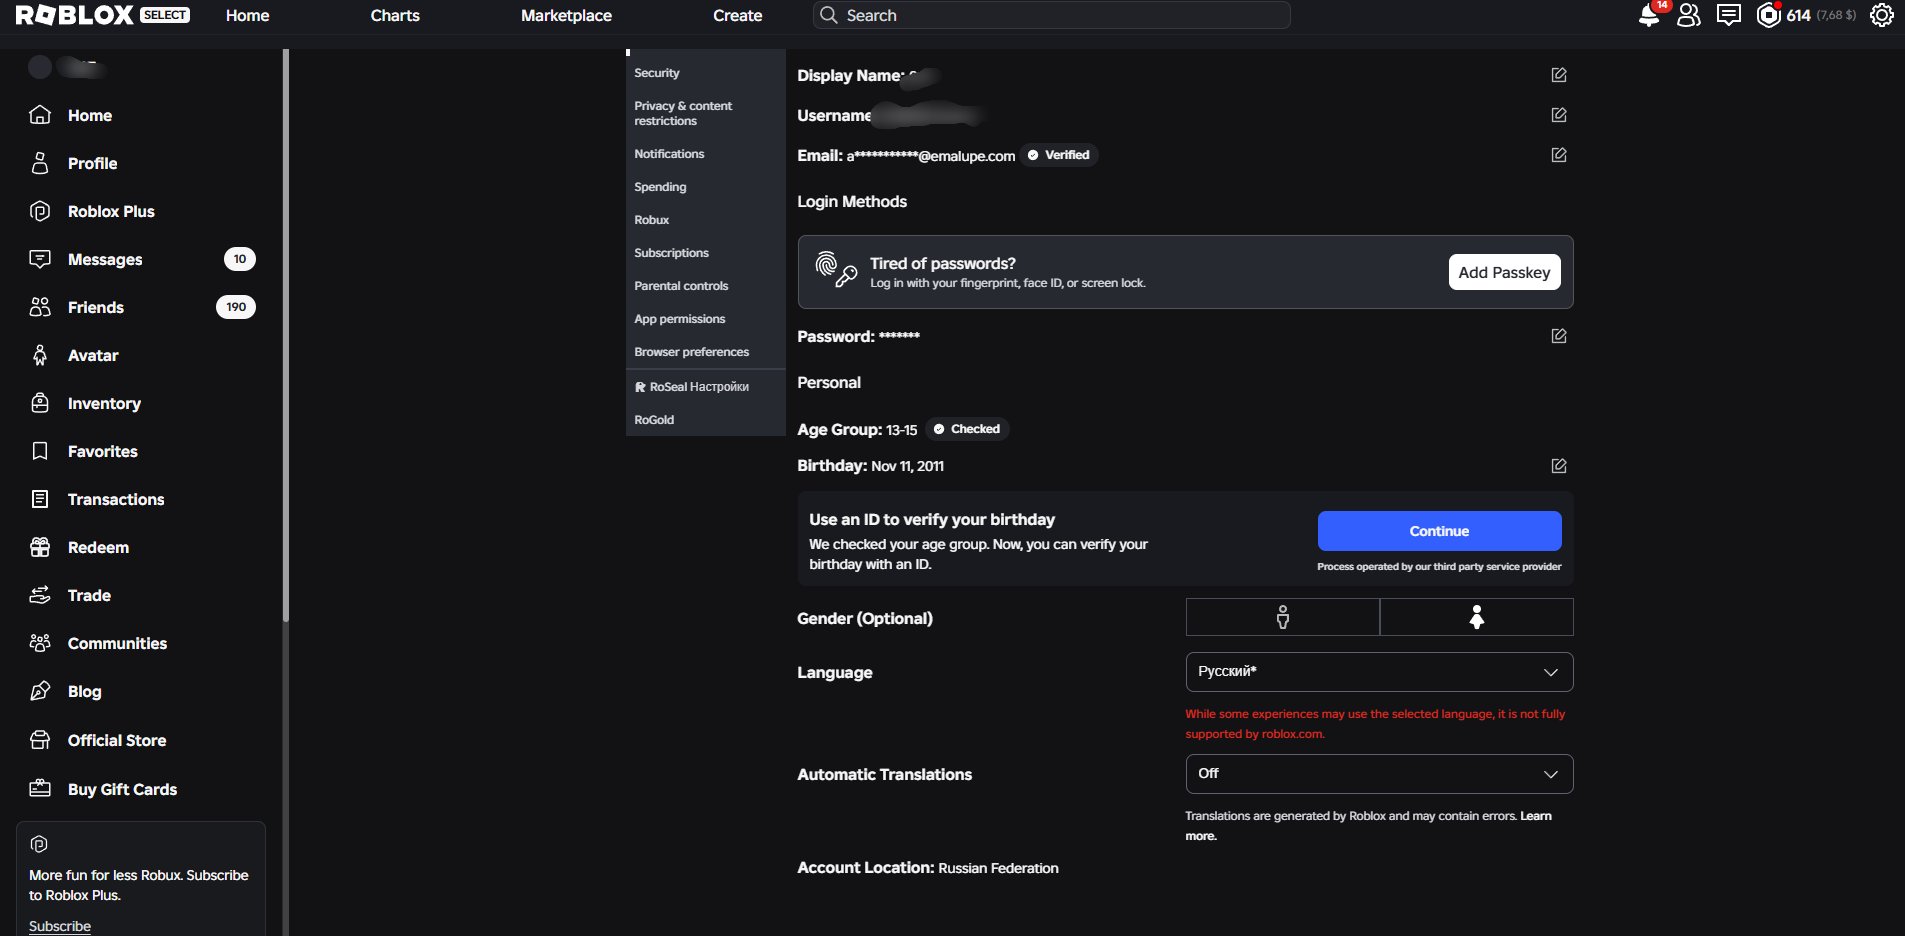Click the Subscribe link
The image size is (1905, 936).
pyautogui.click(x=60, y=926)
